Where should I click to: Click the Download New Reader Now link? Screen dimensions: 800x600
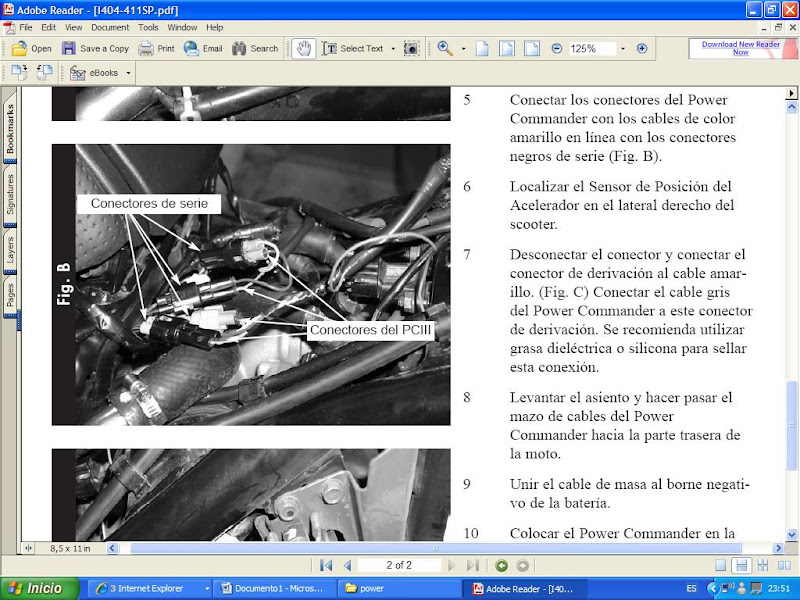[x=740, y=48]
